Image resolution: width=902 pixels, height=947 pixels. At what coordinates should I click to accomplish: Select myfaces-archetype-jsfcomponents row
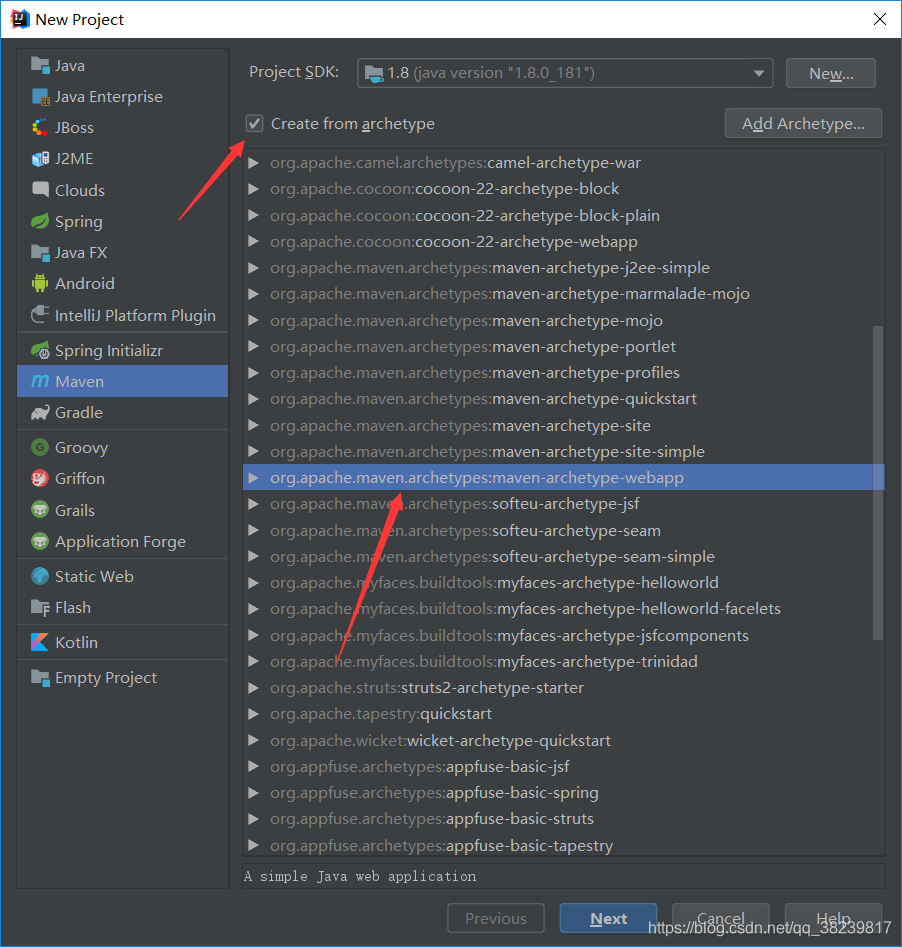(x=564, y=635)
